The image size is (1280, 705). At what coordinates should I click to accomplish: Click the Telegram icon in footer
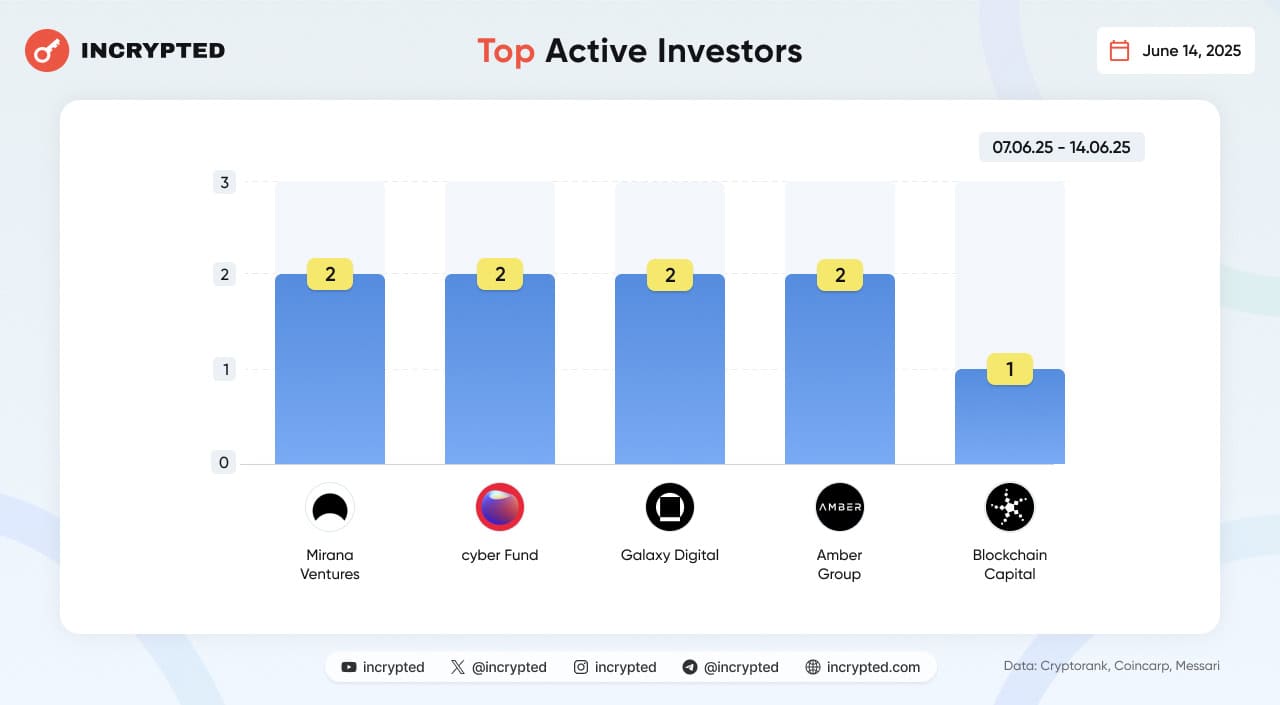(690, 667)
